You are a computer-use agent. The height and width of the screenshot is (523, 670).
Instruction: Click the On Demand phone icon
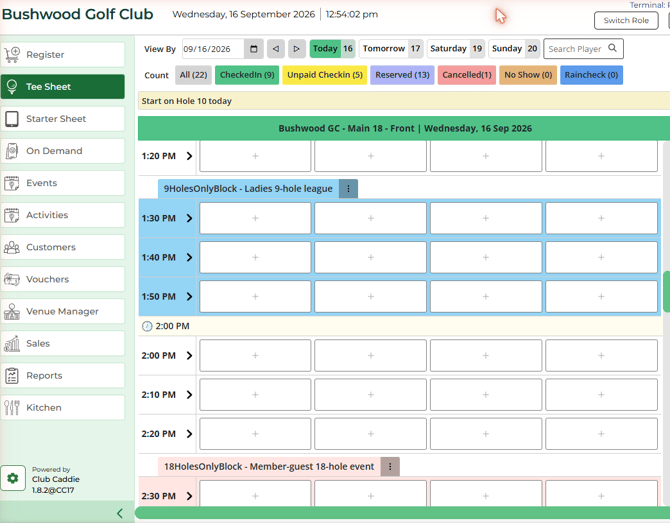pyautogui.click(x=12, y=151)
